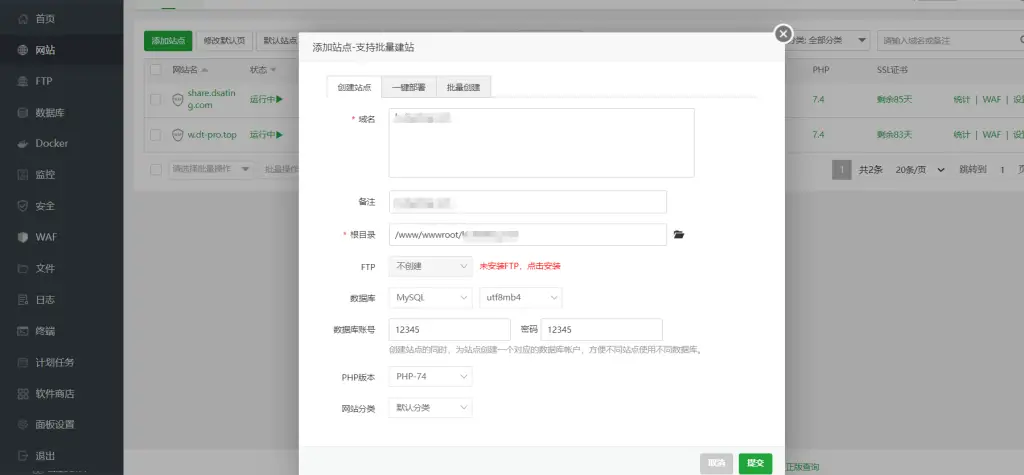Screen dimensions: 1024x475
Task: Expand the PHP-74 version dropdown
Action: (430, 376)
